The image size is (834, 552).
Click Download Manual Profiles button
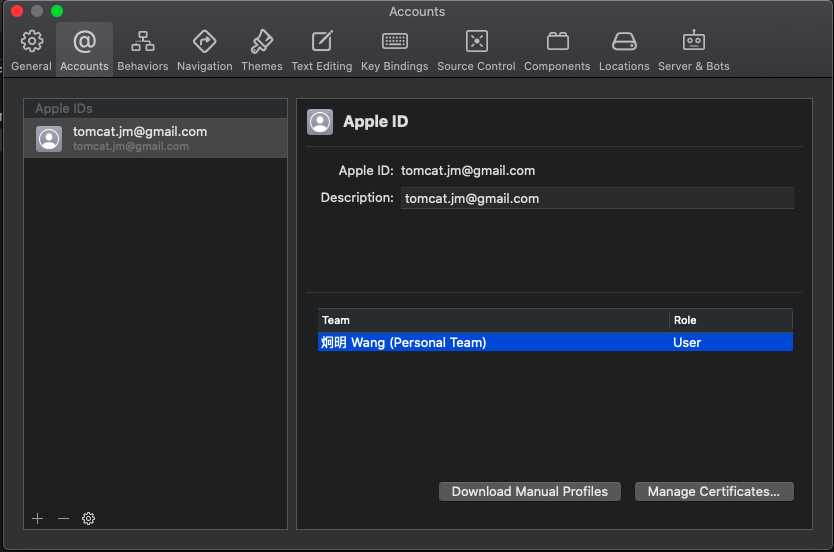pos(530,491)
